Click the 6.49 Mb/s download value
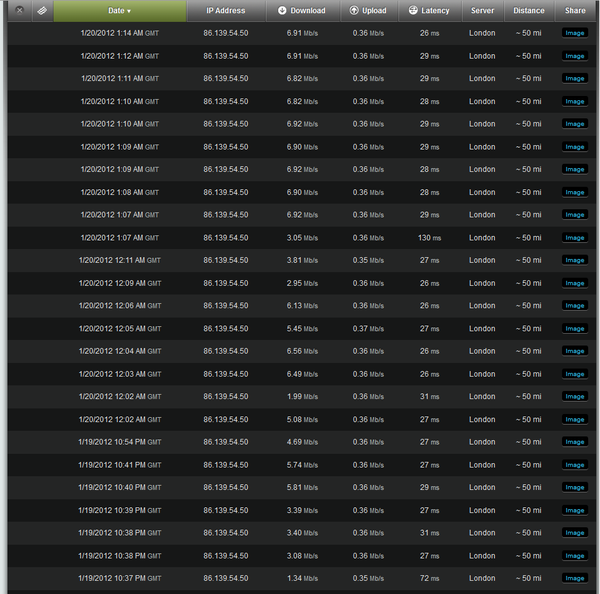Screen dimensions: 600x594 click(x=302, y=374)
